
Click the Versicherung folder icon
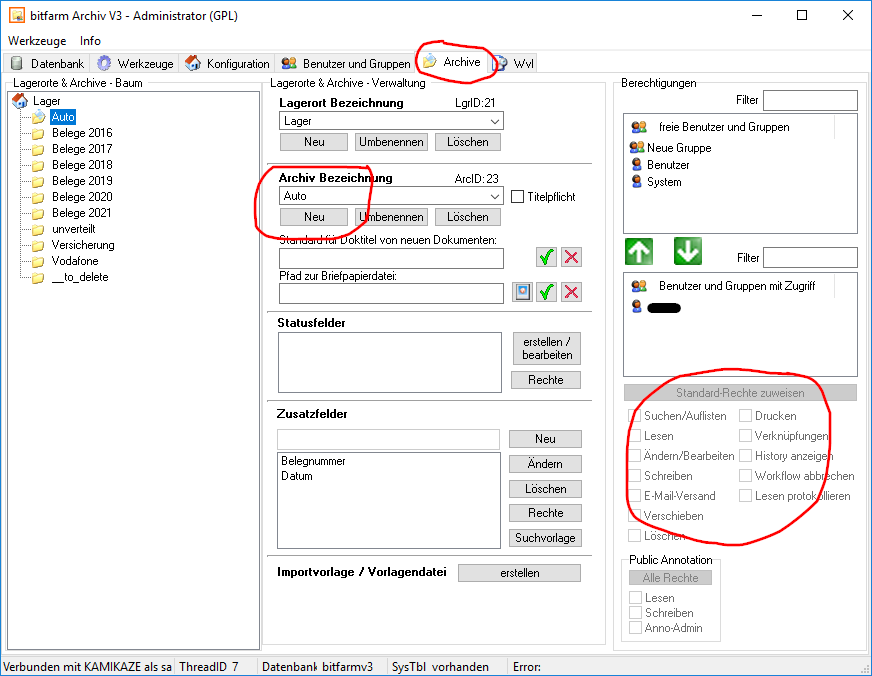pyautogui.click(x=38, y=245)
